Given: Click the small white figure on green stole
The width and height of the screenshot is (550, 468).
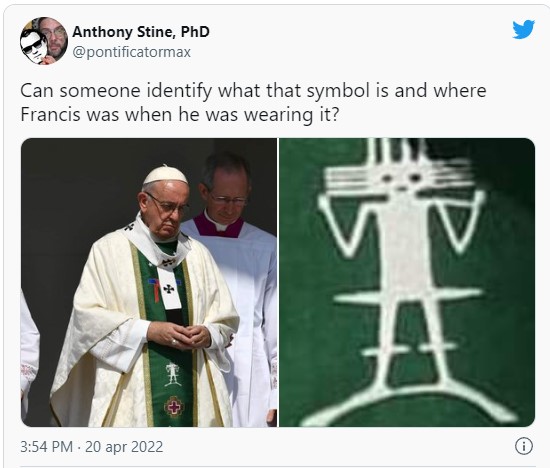Looking at the screenshot, I should coord(173,374).
